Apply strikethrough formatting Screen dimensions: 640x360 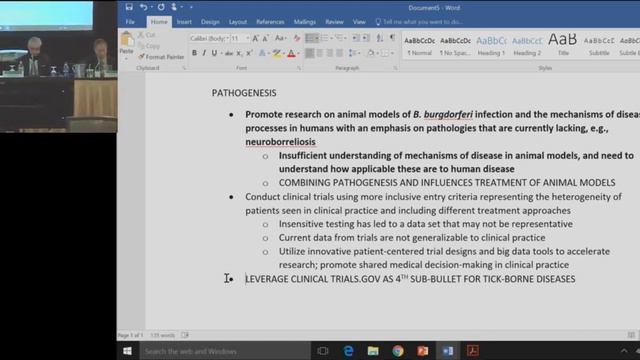point(229,53)
